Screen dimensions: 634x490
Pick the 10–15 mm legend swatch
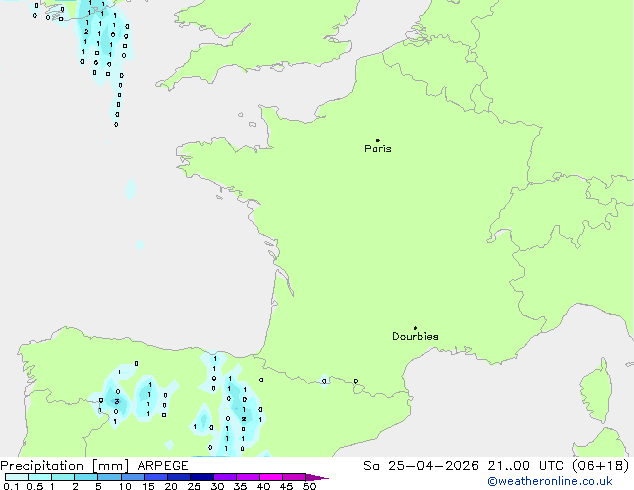tap(133, 477)
